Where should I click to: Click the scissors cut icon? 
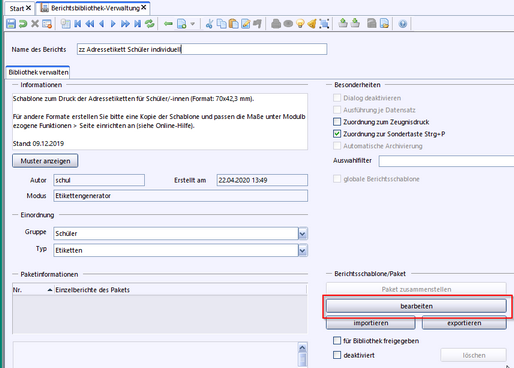[209, 24]
